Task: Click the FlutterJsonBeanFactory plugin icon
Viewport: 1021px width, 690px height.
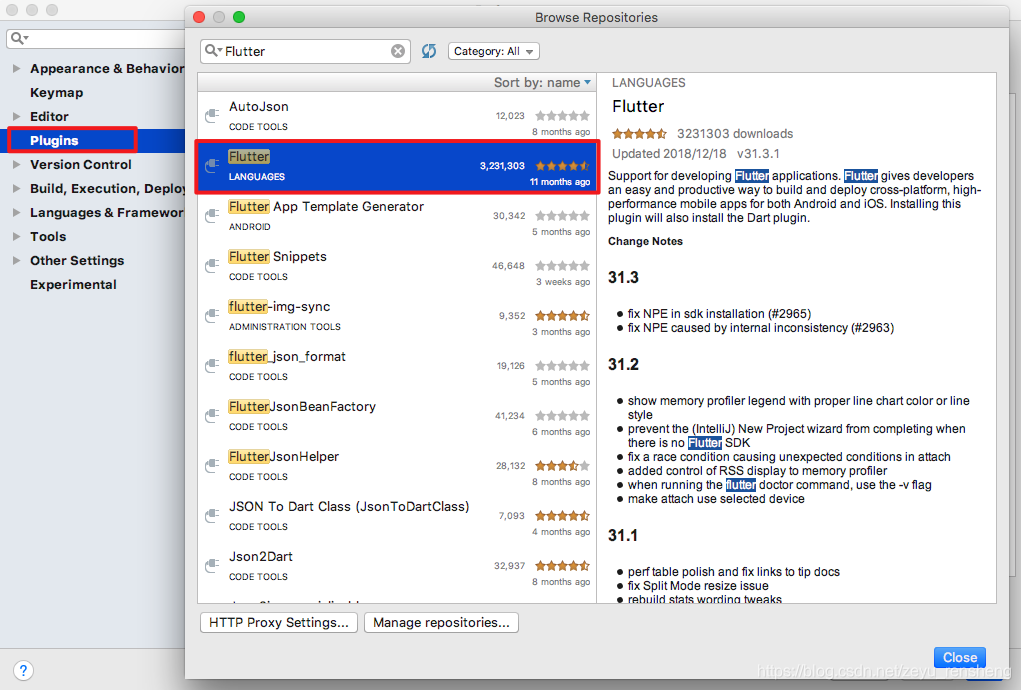Action: point(212,415)
